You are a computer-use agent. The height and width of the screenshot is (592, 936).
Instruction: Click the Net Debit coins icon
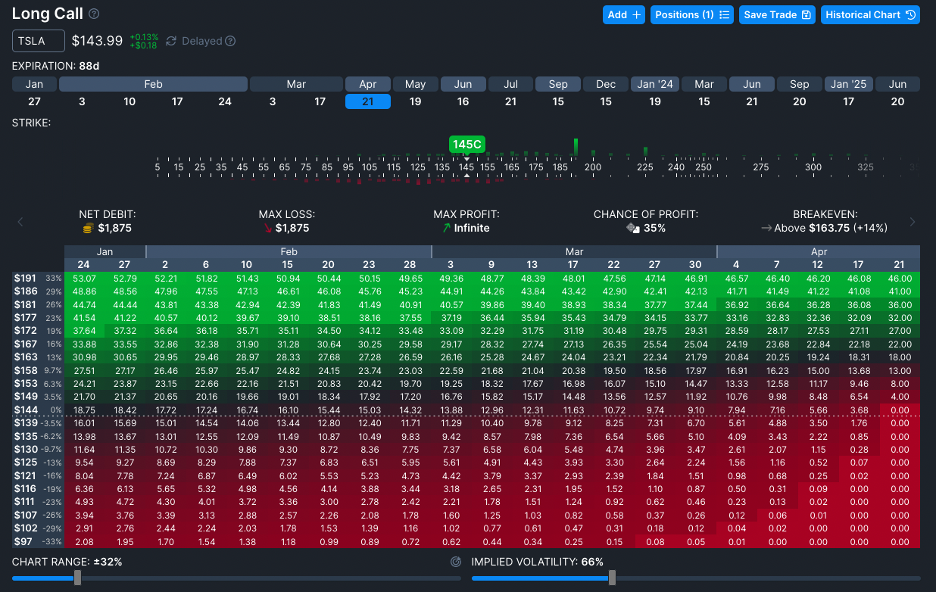pyautogui.click(x=88, y=228)
